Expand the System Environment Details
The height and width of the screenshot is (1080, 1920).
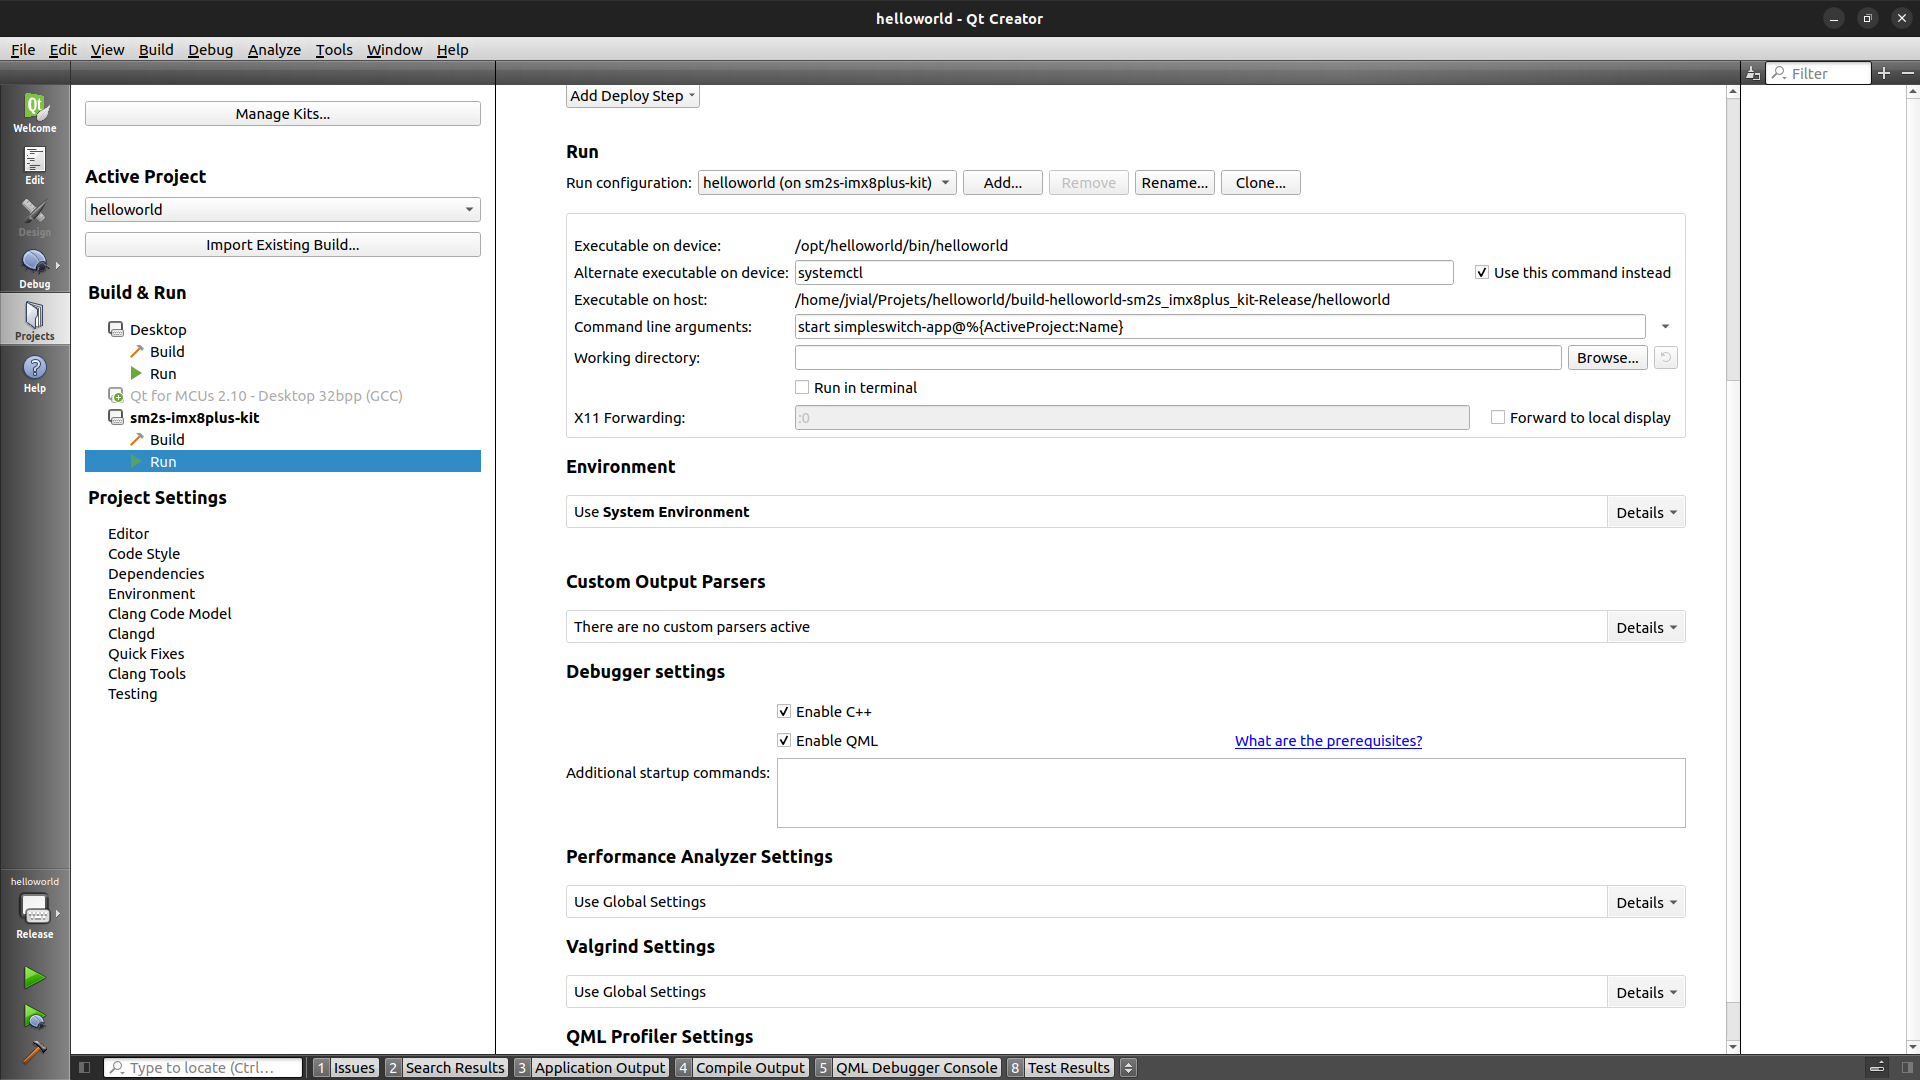[x=1645, y=513]
